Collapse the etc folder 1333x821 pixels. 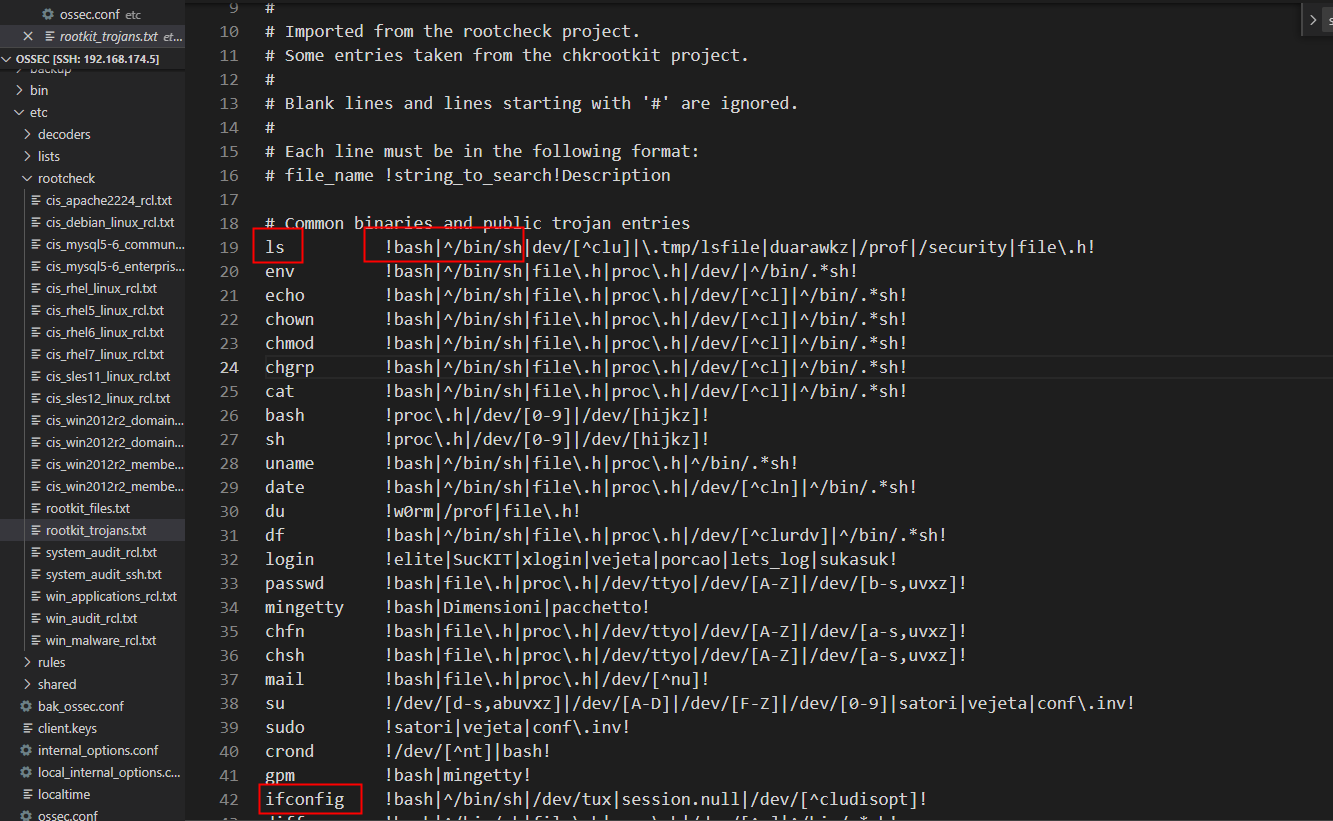[x=18, y=112]
